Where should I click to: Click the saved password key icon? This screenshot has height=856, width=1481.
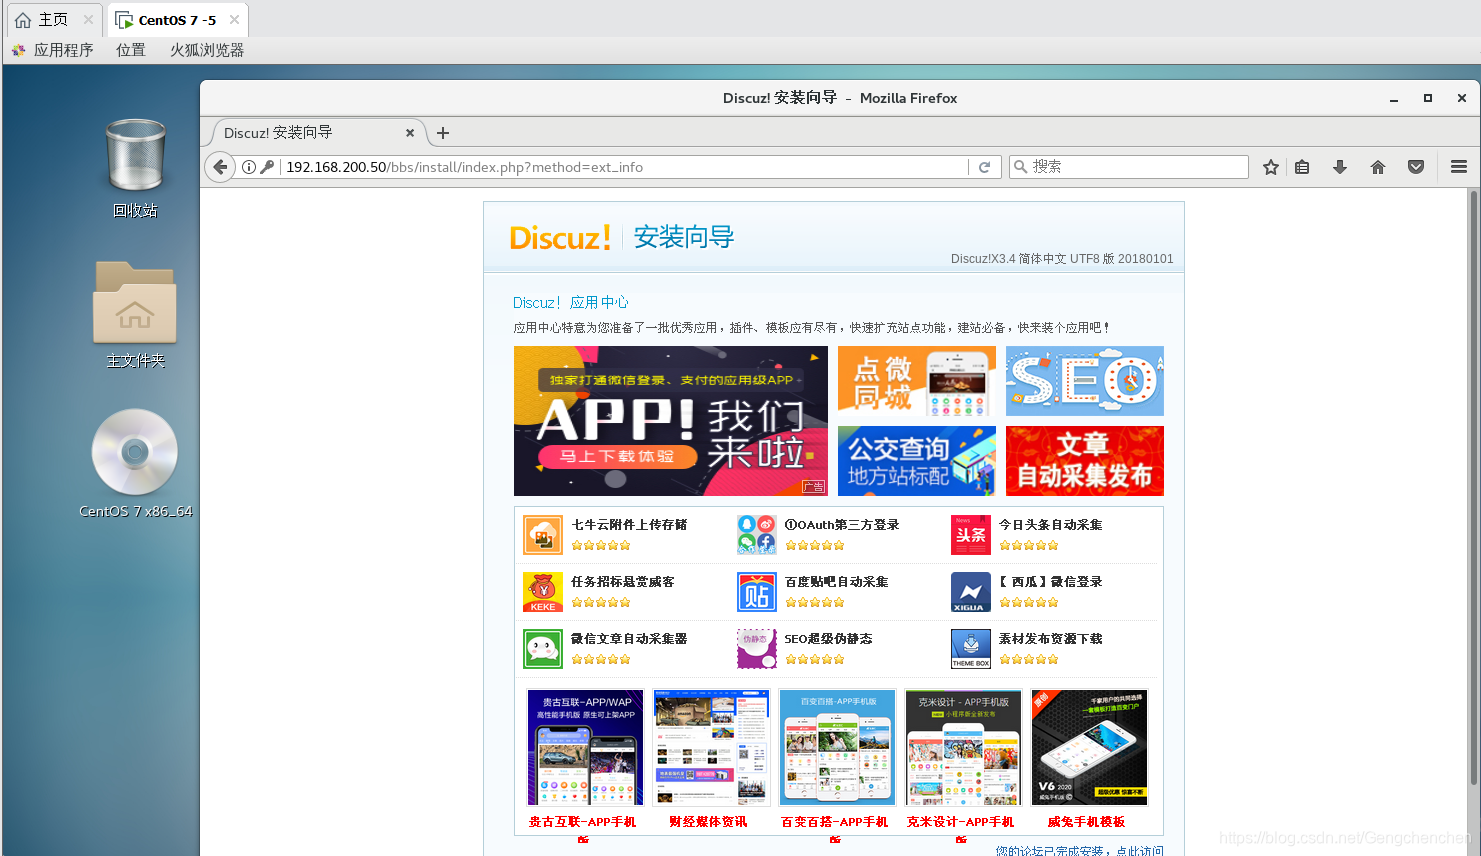pyautogui.click(x=267, y=167)
